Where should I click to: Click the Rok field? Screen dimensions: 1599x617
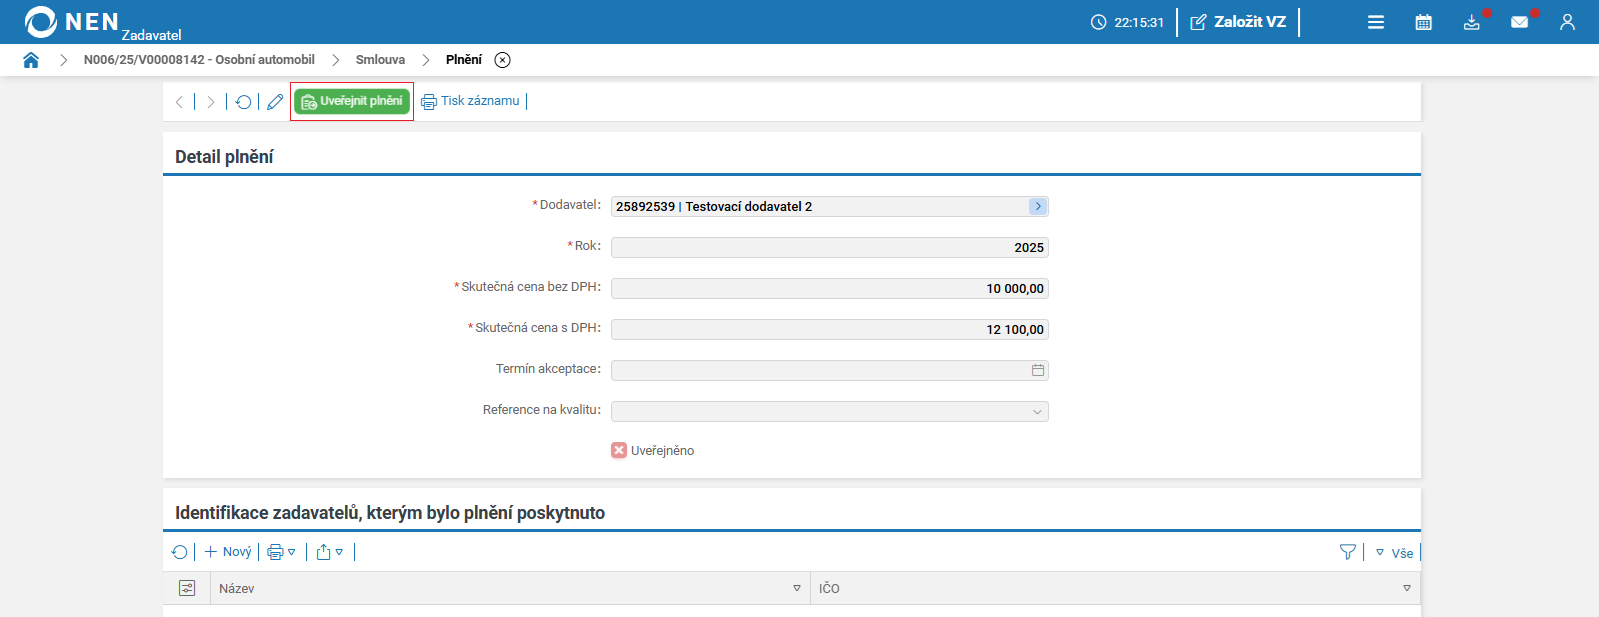click(x=830, y=247)
